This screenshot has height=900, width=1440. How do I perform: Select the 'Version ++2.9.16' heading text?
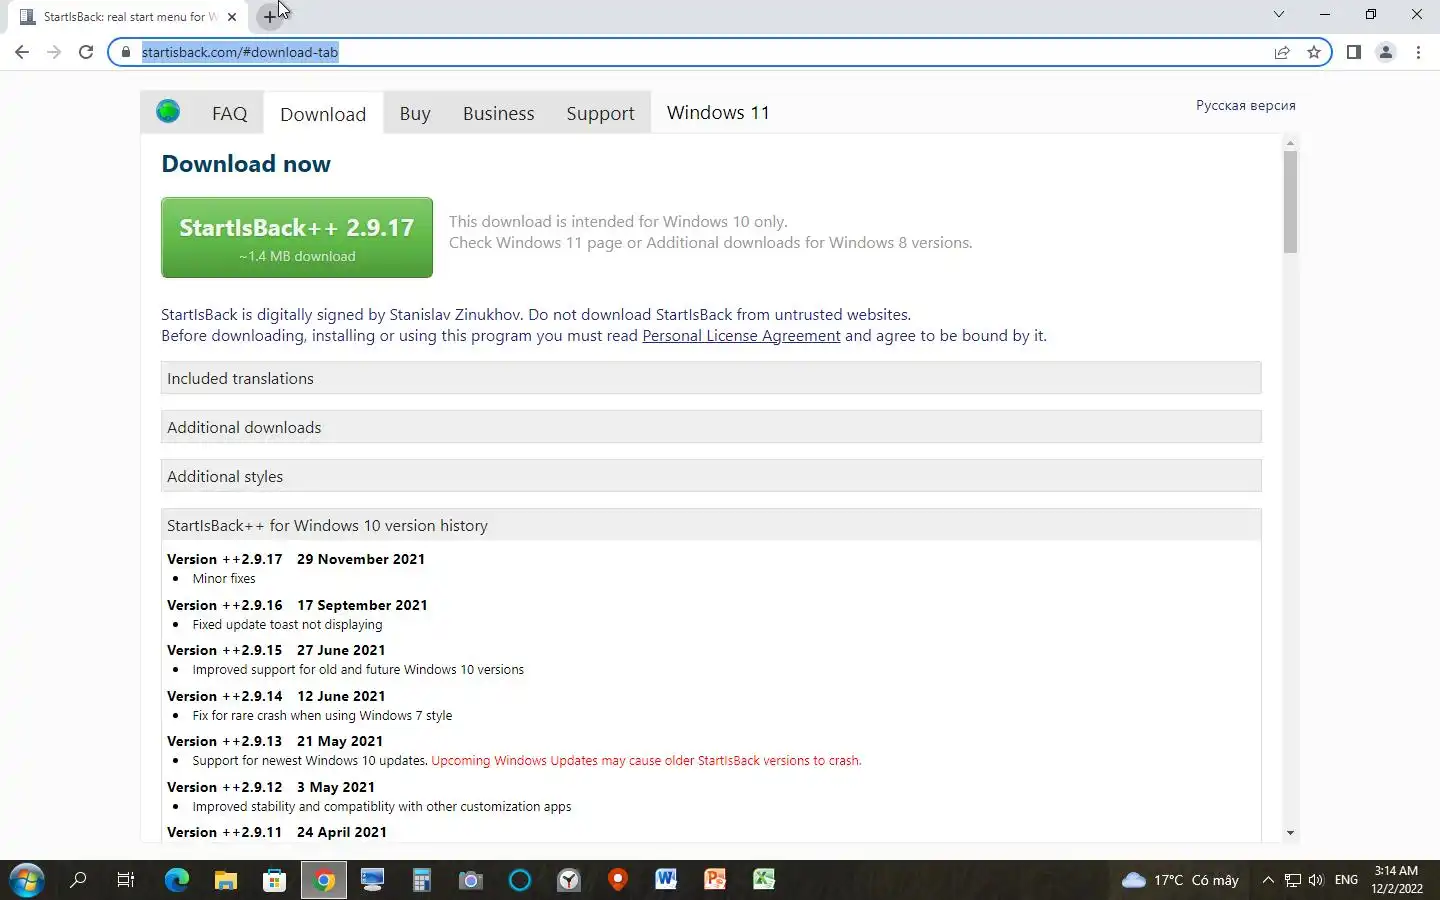pos(225,605)
